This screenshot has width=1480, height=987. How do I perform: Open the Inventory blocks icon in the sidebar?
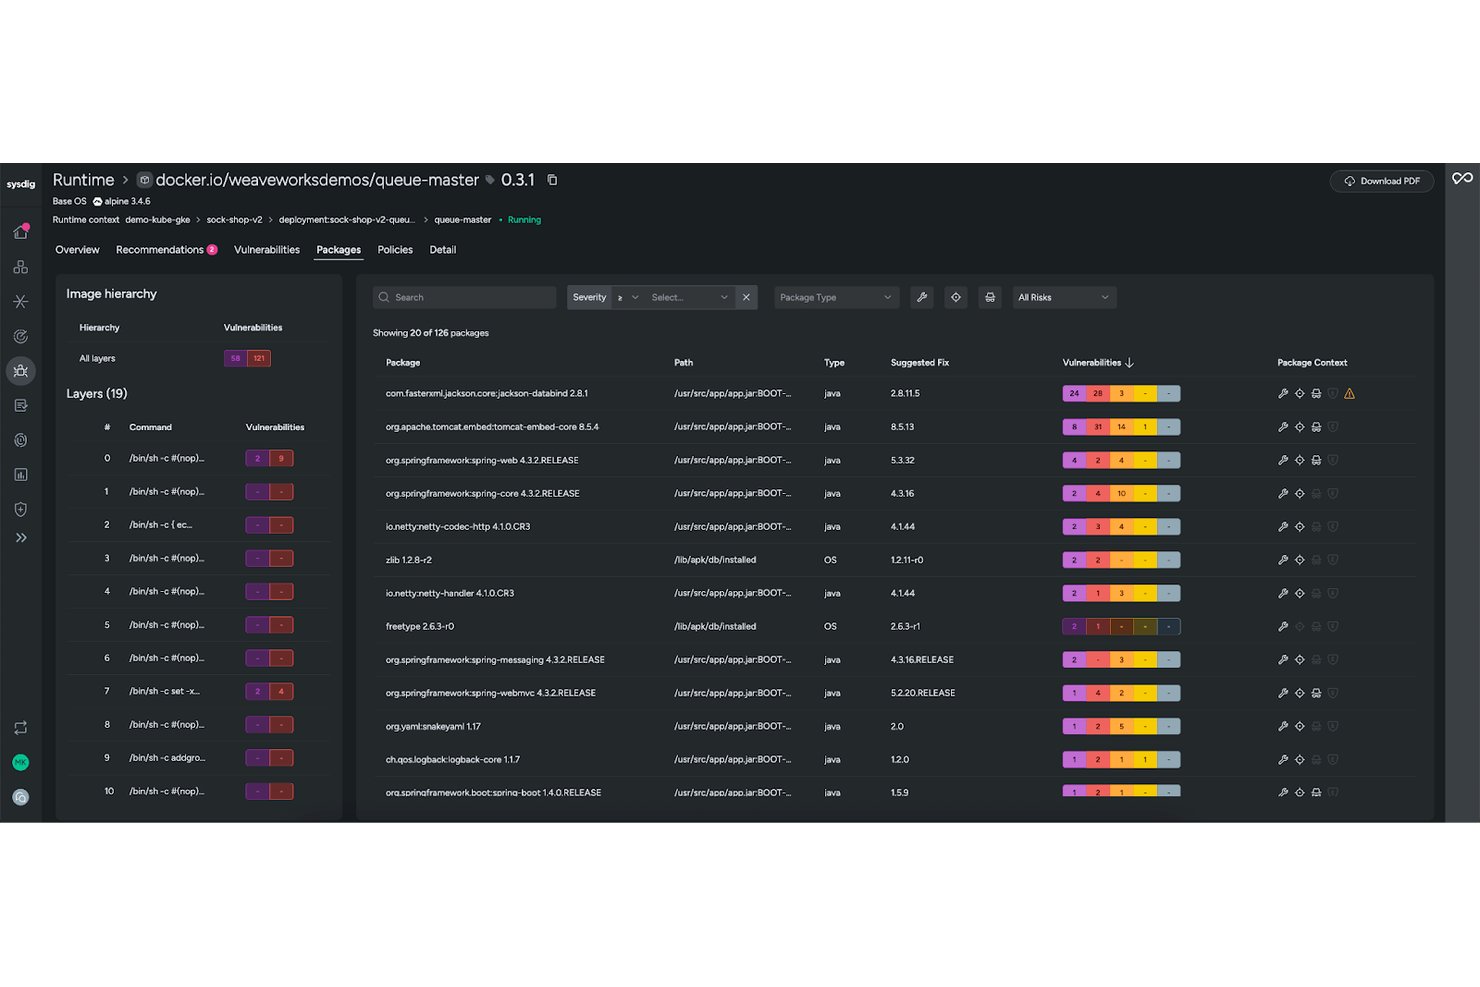20,267
